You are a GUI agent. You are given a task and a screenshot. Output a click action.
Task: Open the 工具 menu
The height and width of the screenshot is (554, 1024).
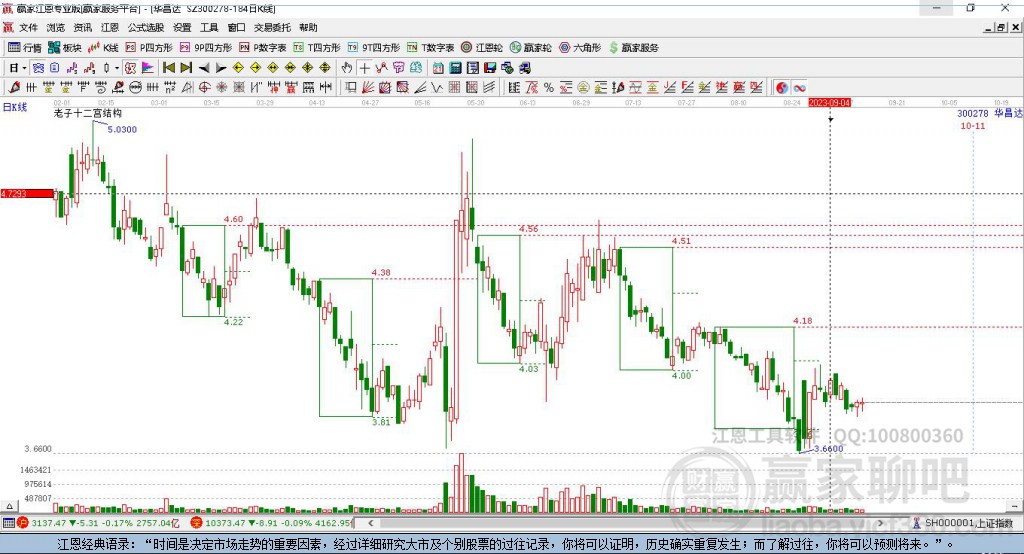209,27
